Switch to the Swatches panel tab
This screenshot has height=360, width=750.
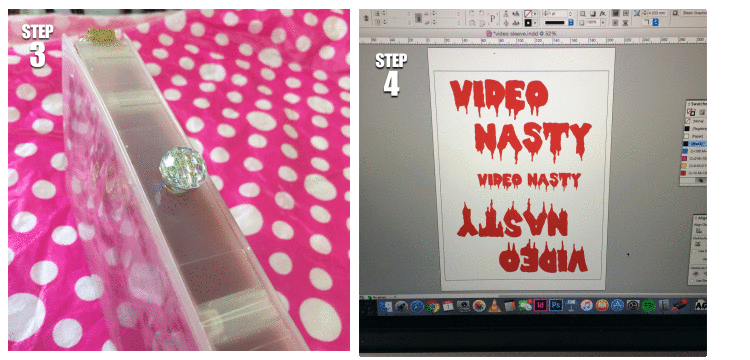[x=698, y=104]
